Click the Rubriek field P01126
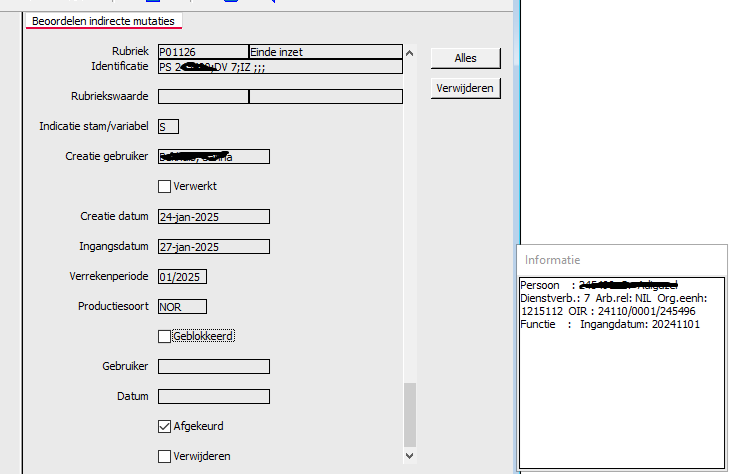This screenshot has width=740, height=474. point(203,52)
